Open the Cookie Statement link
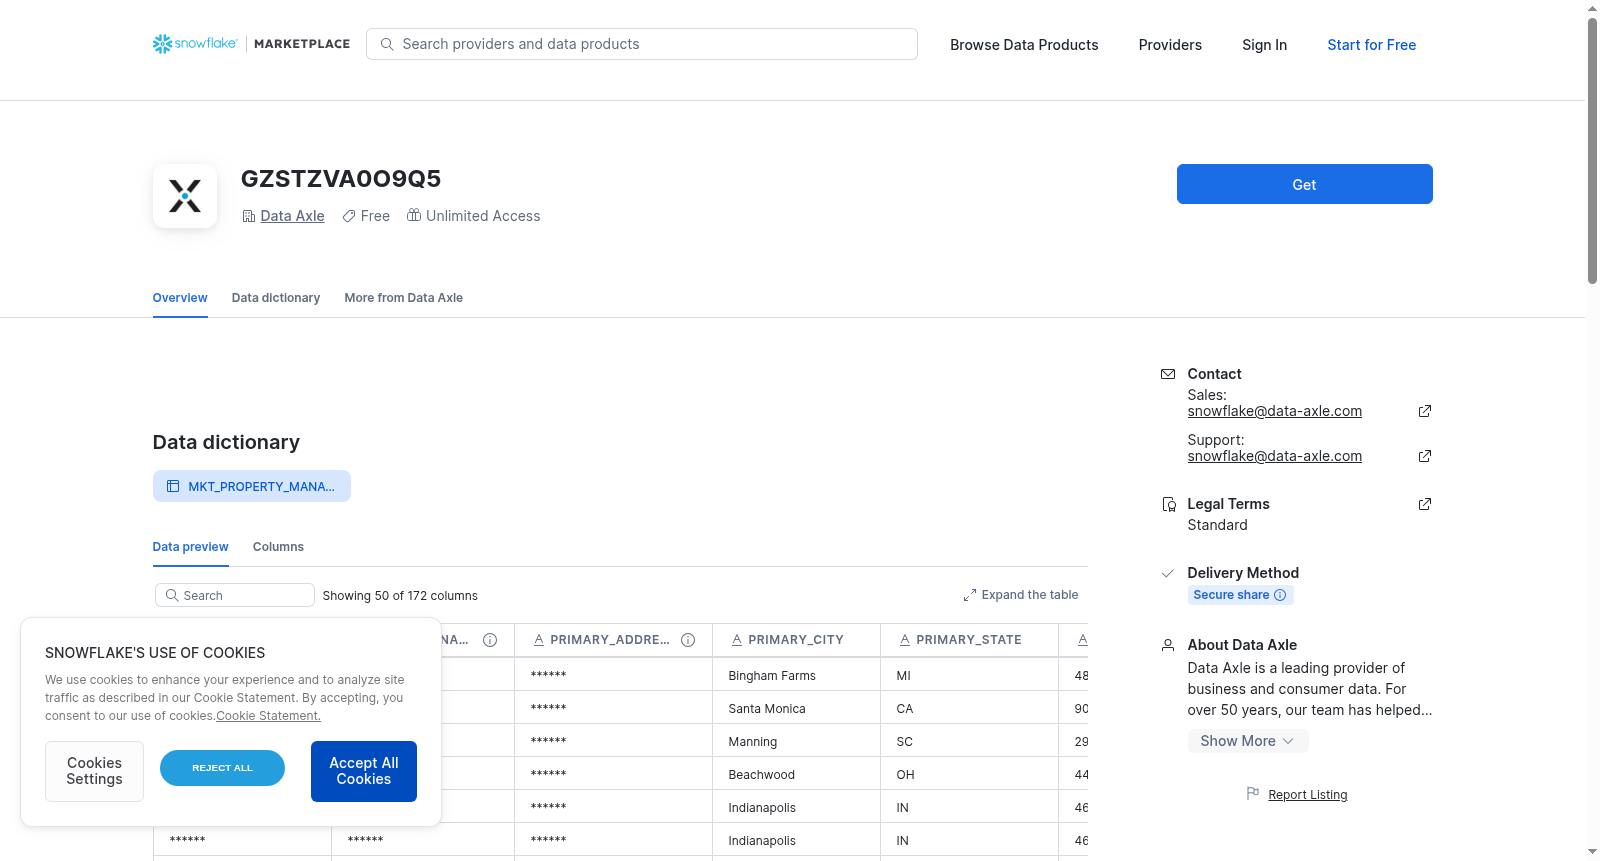This screenshot has width=1600, height=861. pyautogui.click(x=268, y=716)
